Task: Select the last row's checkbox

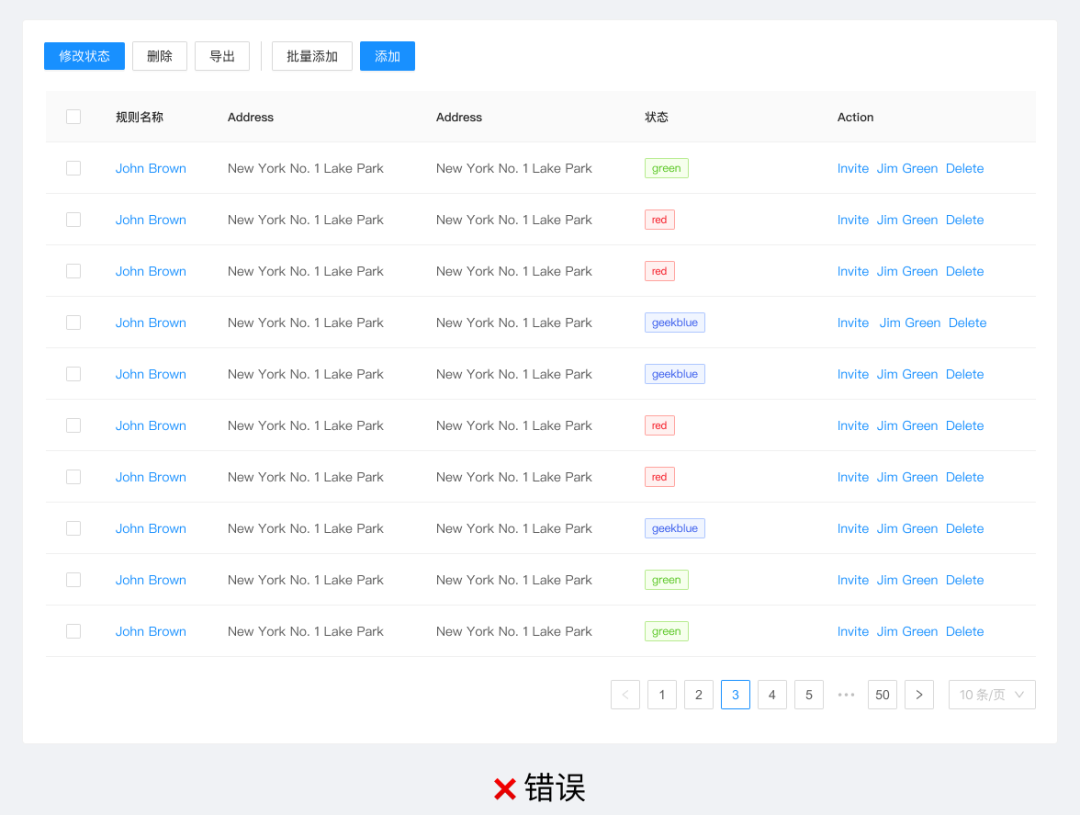Action: coord(73,631)
